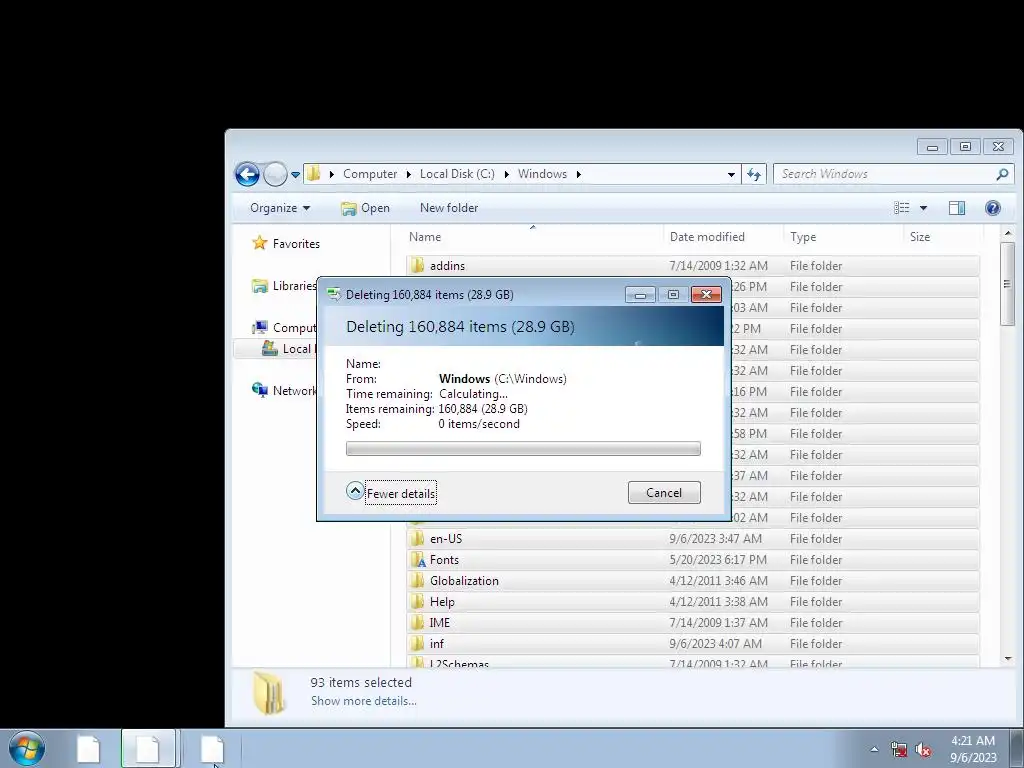1024x768 pixels.
Task: Cancel the delete operation
Action: [x=664, y=492]
